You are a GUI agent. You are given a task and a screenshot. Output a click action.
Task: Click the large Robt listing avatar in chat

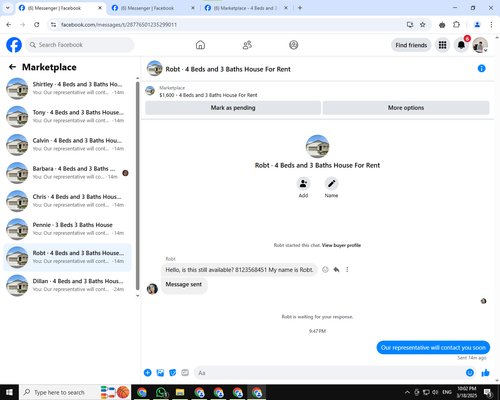coord(317,146)
